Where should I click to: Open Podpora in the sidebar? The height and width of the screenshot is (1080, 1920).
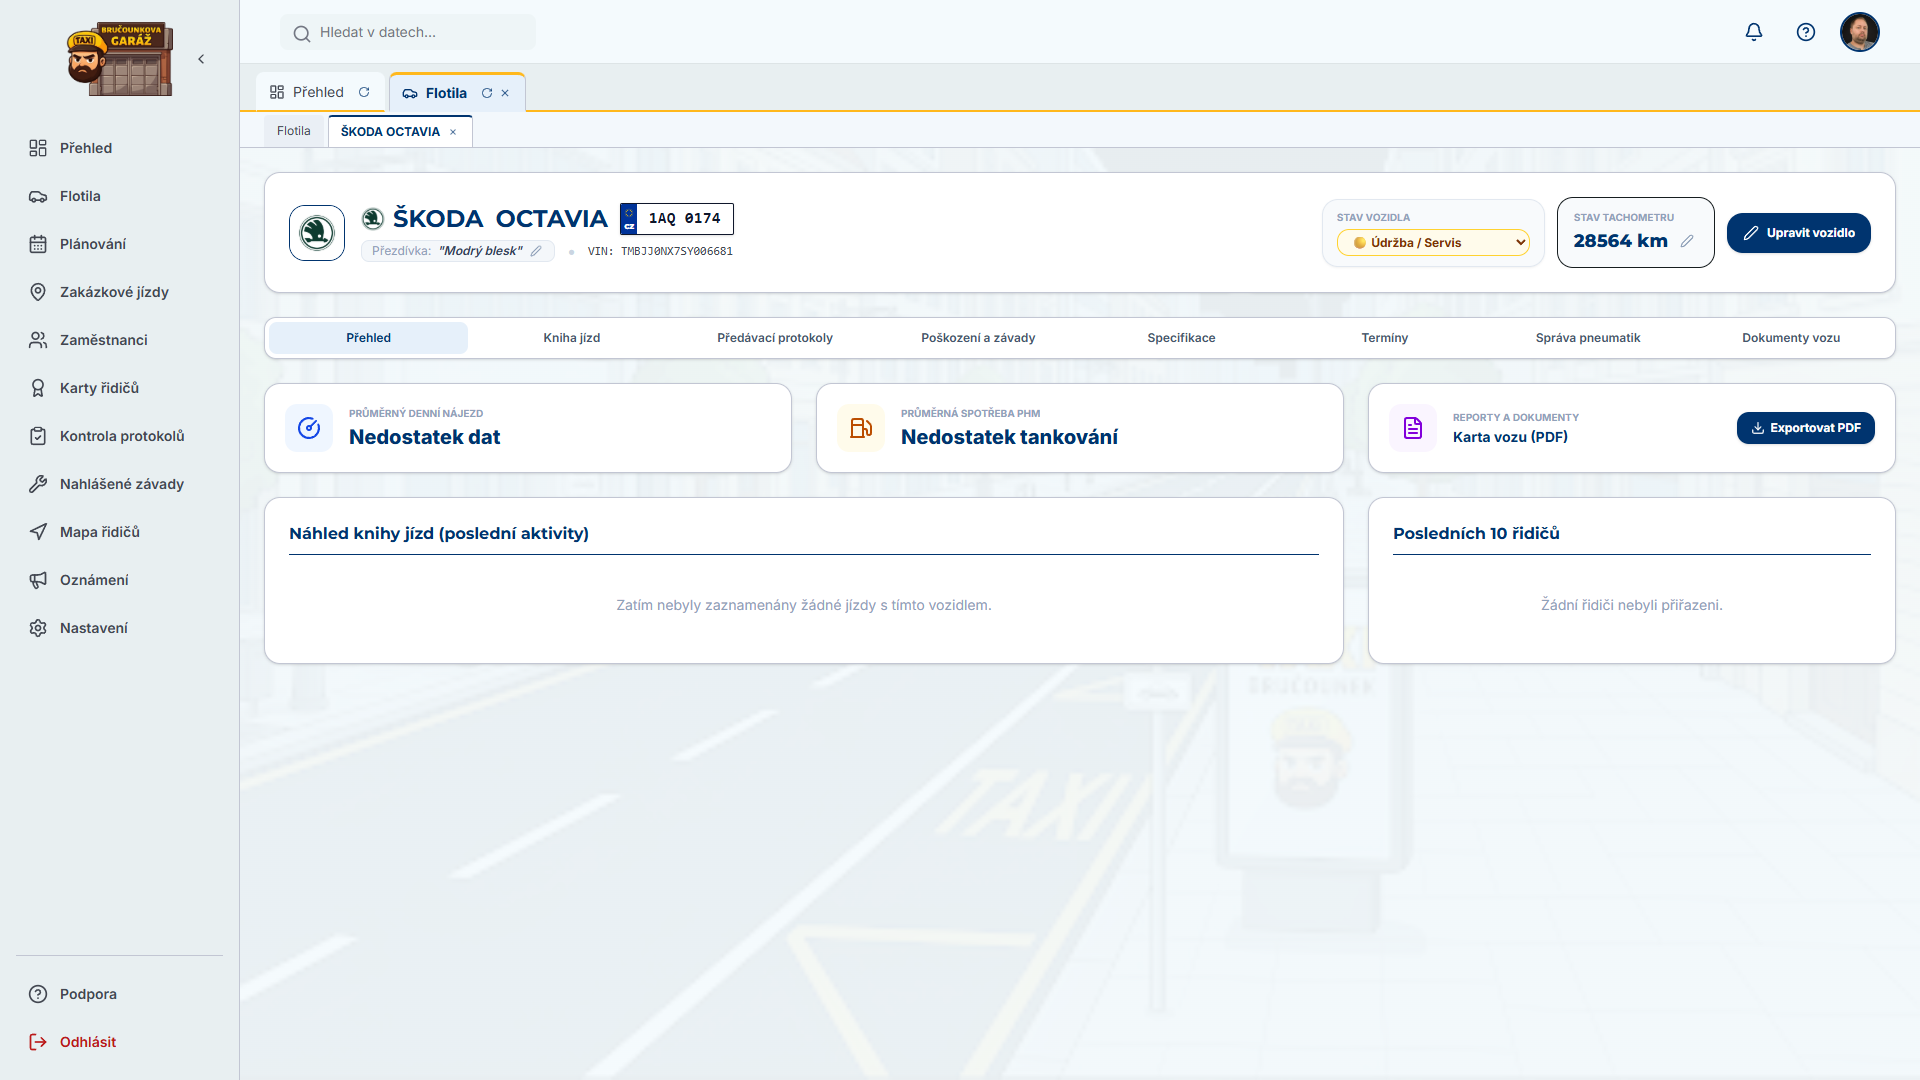(120, 994)
